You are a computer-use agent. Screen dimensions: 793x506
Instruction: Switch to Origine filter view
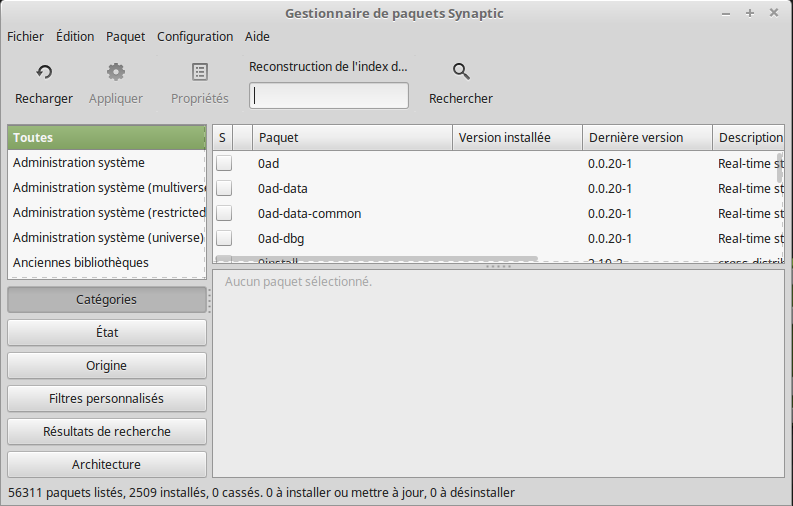[x=107, y=365]
